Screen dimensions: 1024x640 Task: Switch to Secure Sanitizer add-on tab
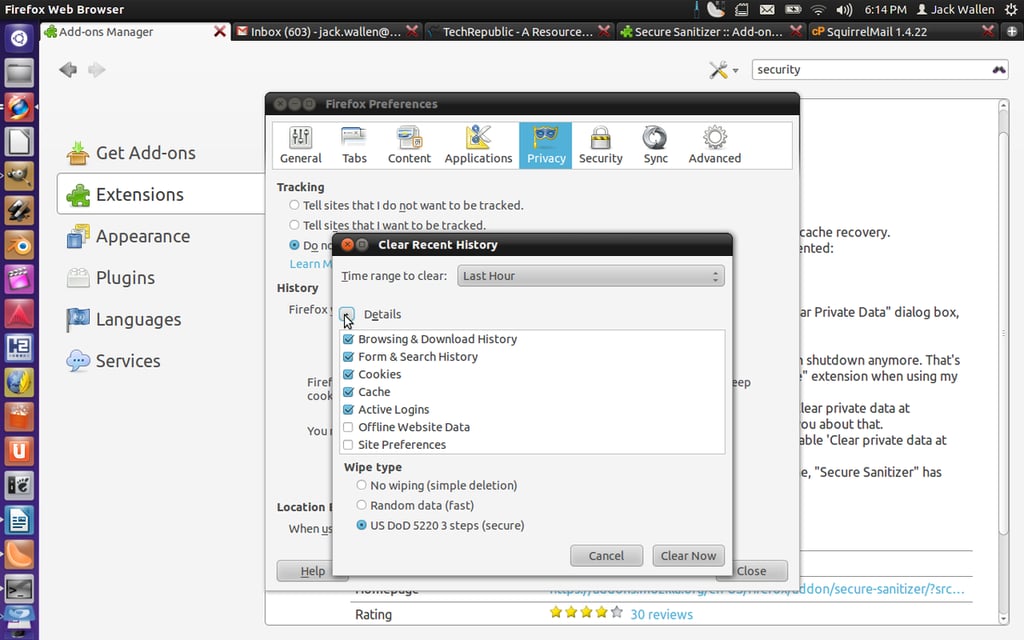pyautogui.click(x=709, y=31)
